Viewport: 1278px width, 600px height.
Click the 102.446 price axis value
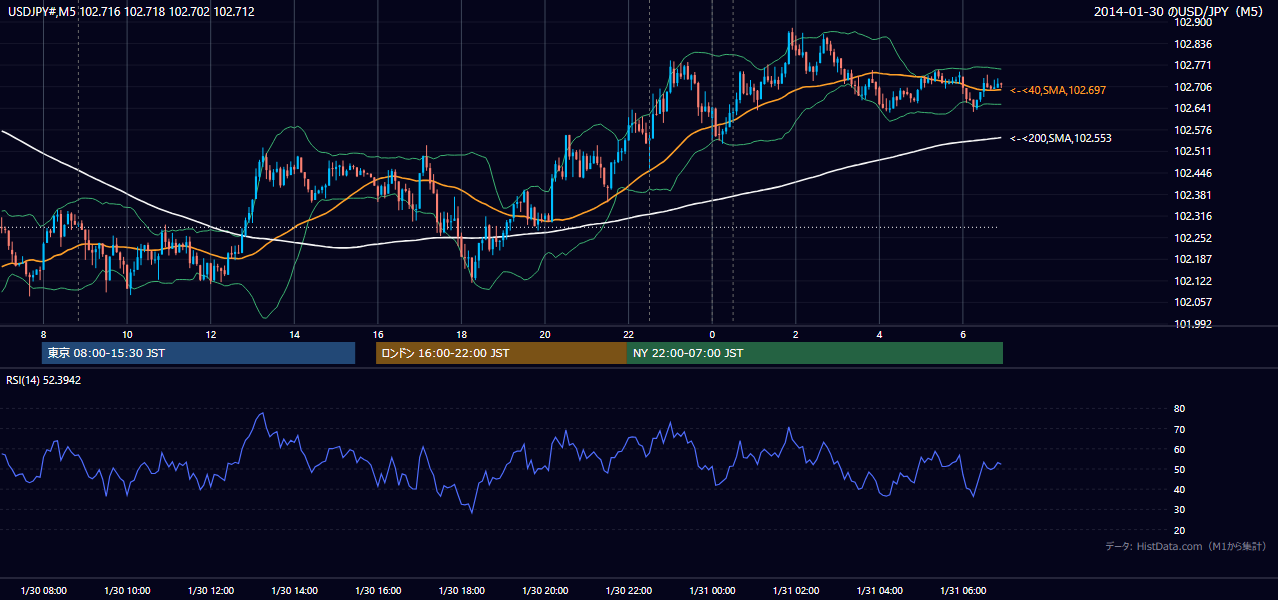(1192, 173)
